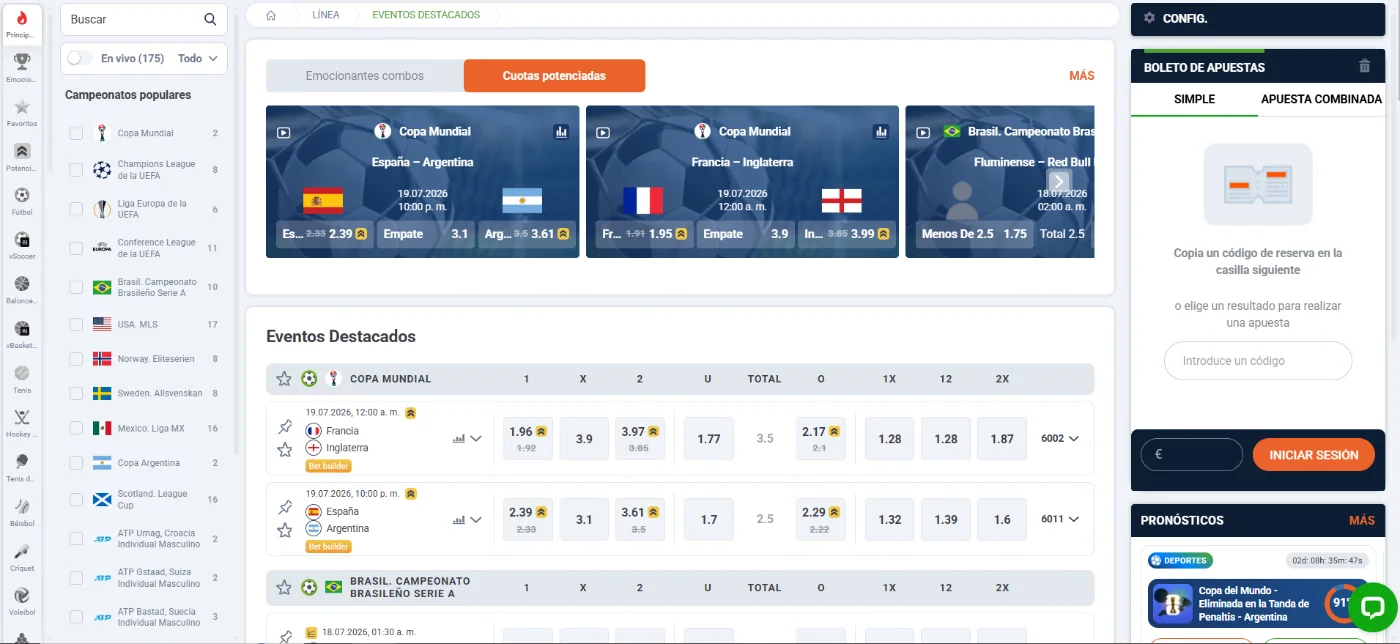
Task: Favorite Brasil Campeonato Brasileño Serie A header star
Action: [x=284, y=587]
